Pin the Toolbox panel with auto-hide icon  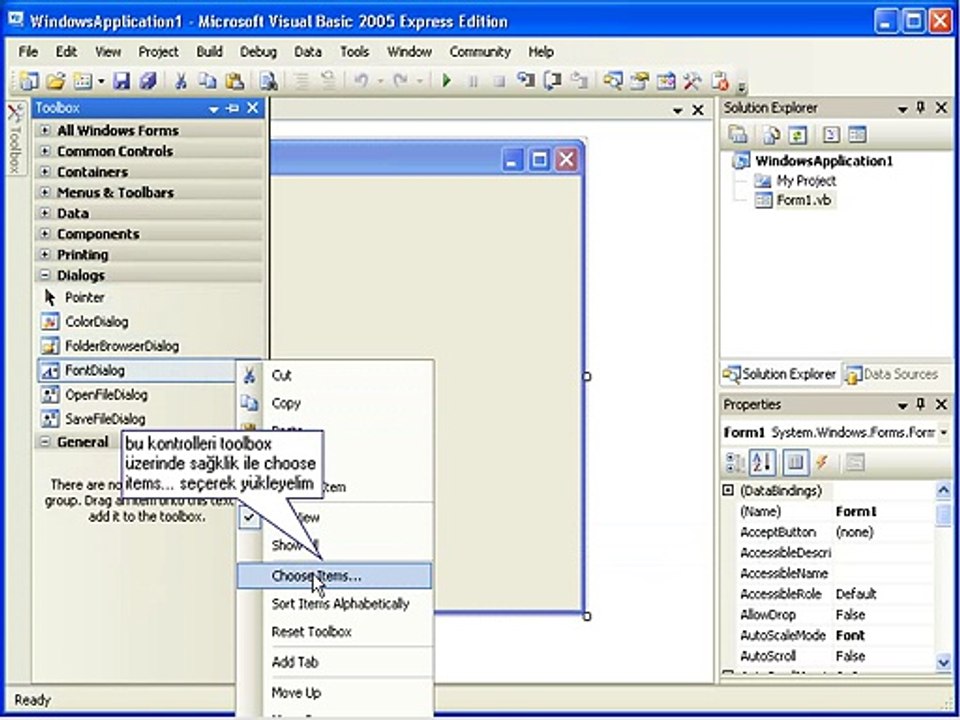click(x=233, y=108)
